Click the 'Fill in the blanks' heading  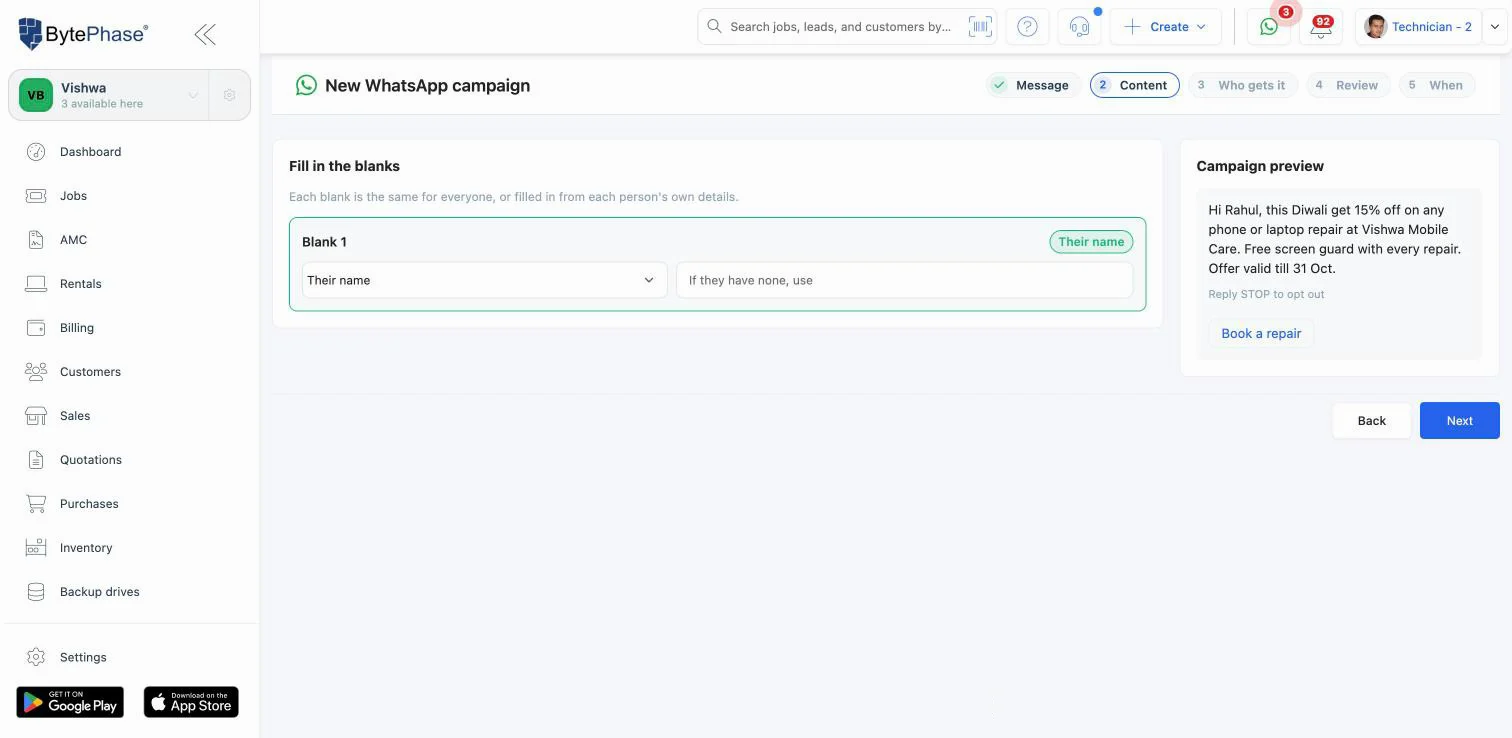344,166
